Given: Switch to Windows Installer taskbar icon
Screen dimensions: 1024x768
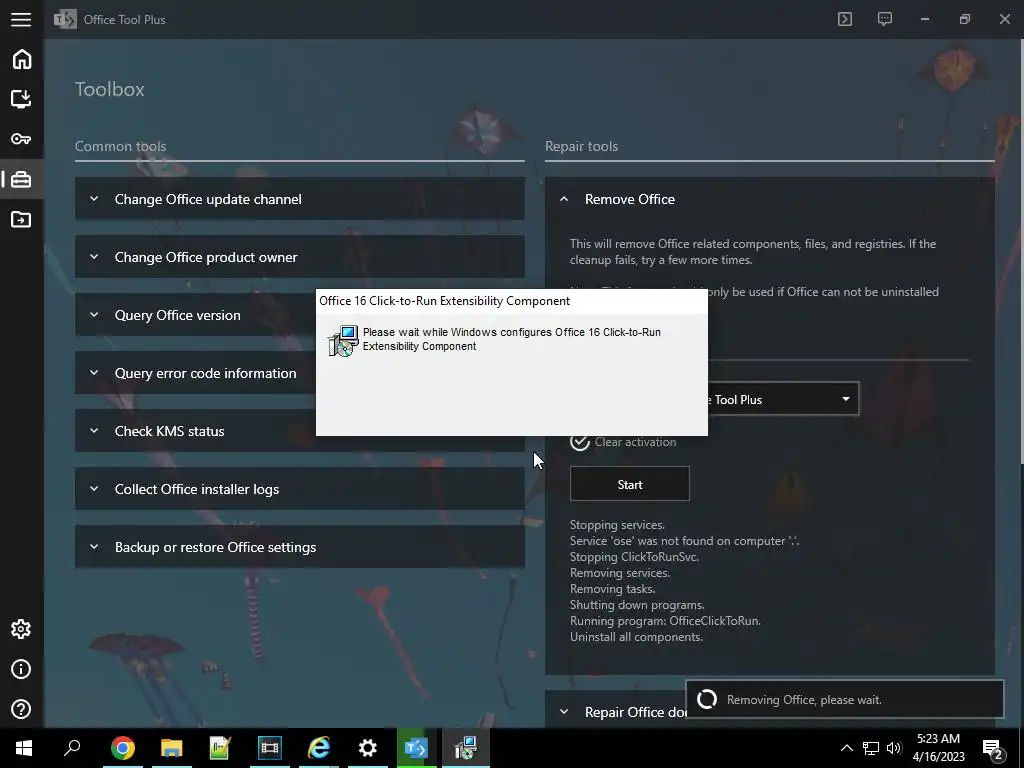Looking at the screenshot, I should (466, 748).
